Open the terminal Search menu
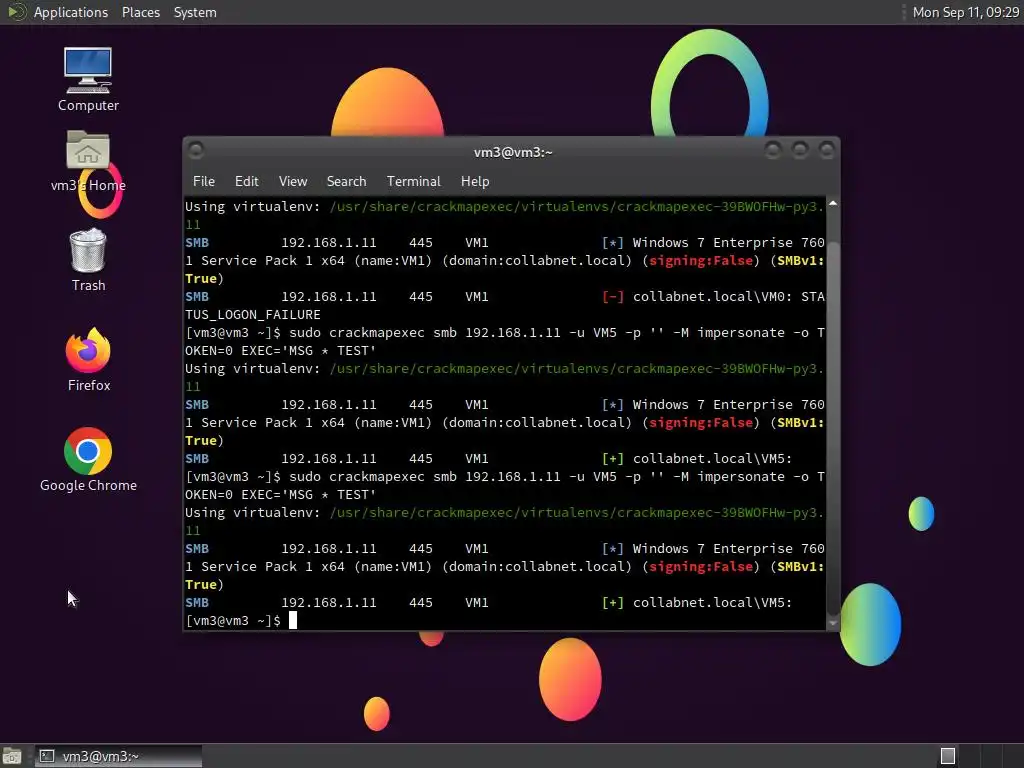This screenshot has width=1024, height=768. pos(346,182)
